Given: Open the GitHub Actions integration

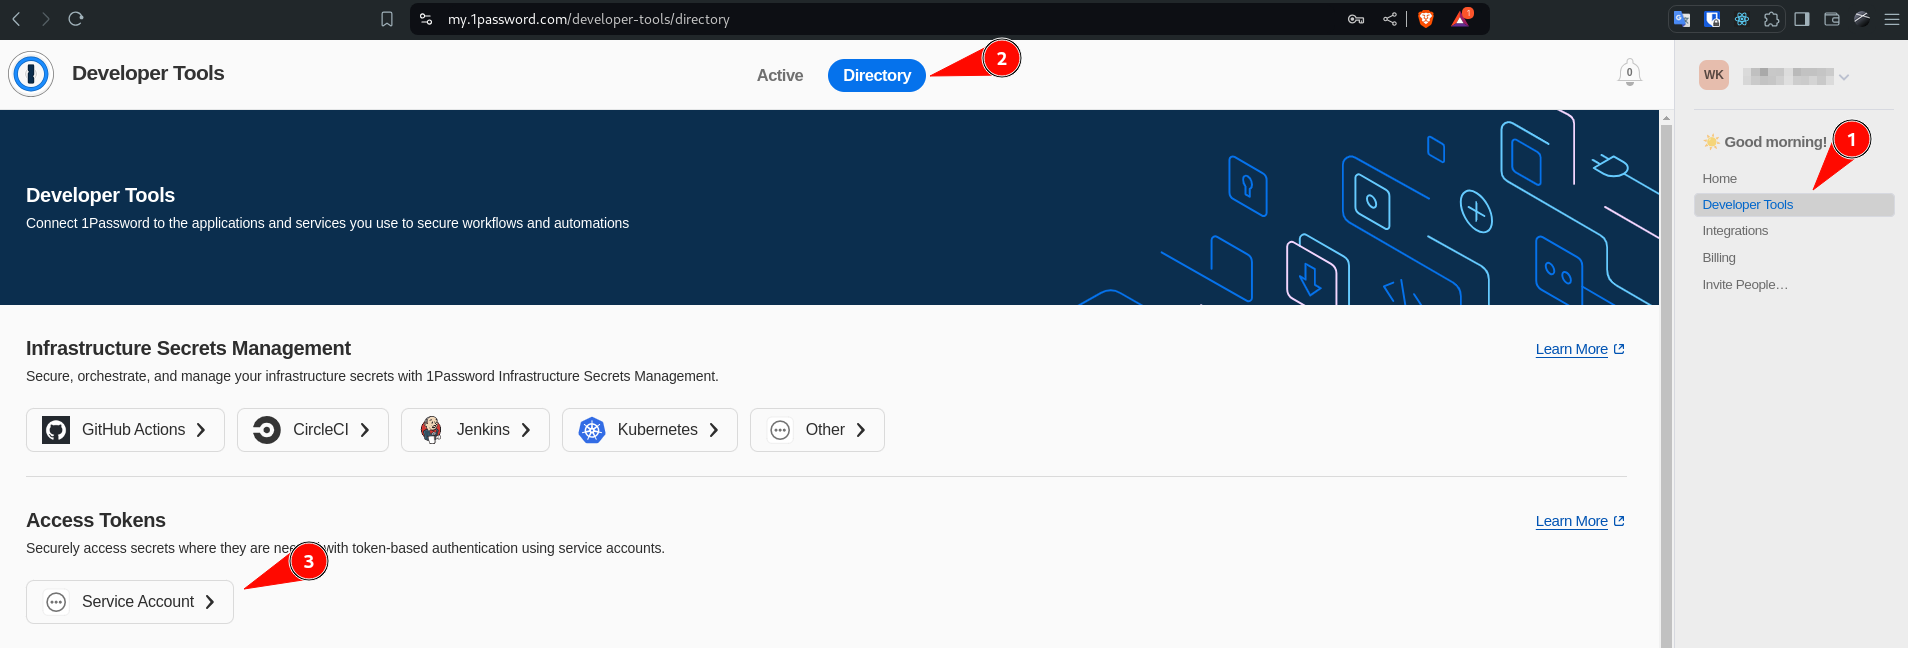Looking at the screenshot, I should 125,430.
